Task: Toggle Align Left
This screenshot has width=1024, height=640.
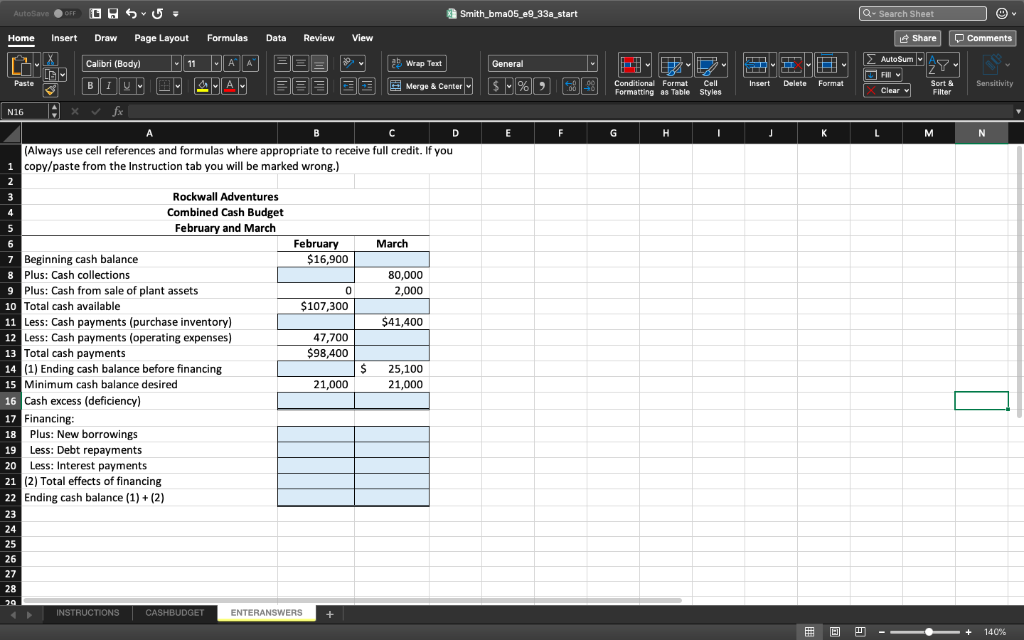Action: pos(282,86)
